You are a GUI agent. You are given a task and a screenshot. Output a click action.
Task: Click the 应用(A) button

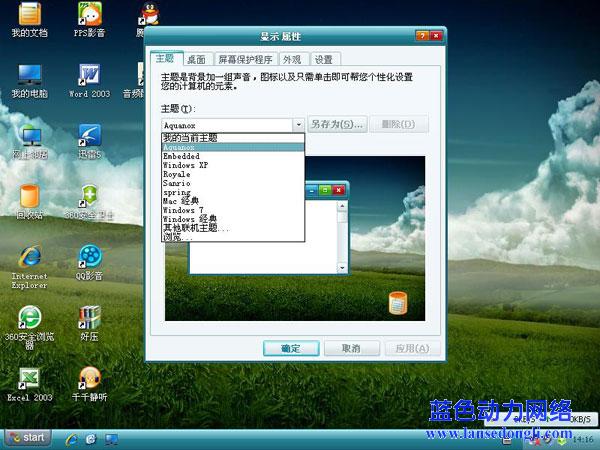(412, 349)
